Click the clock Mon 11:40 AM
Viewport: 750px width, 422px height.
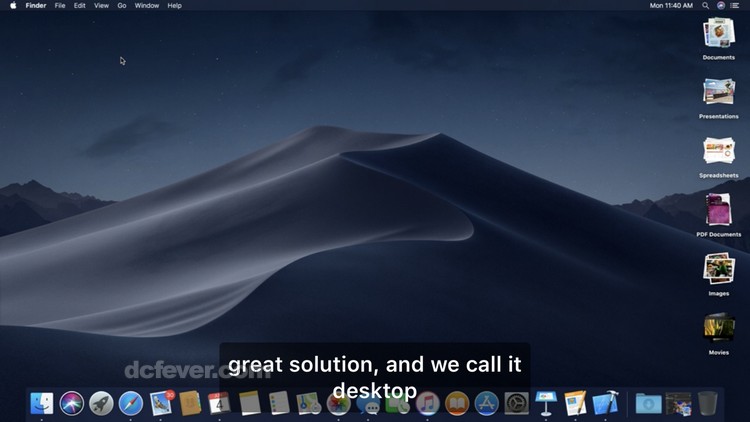pyautogui.click(x=671, y=6)
